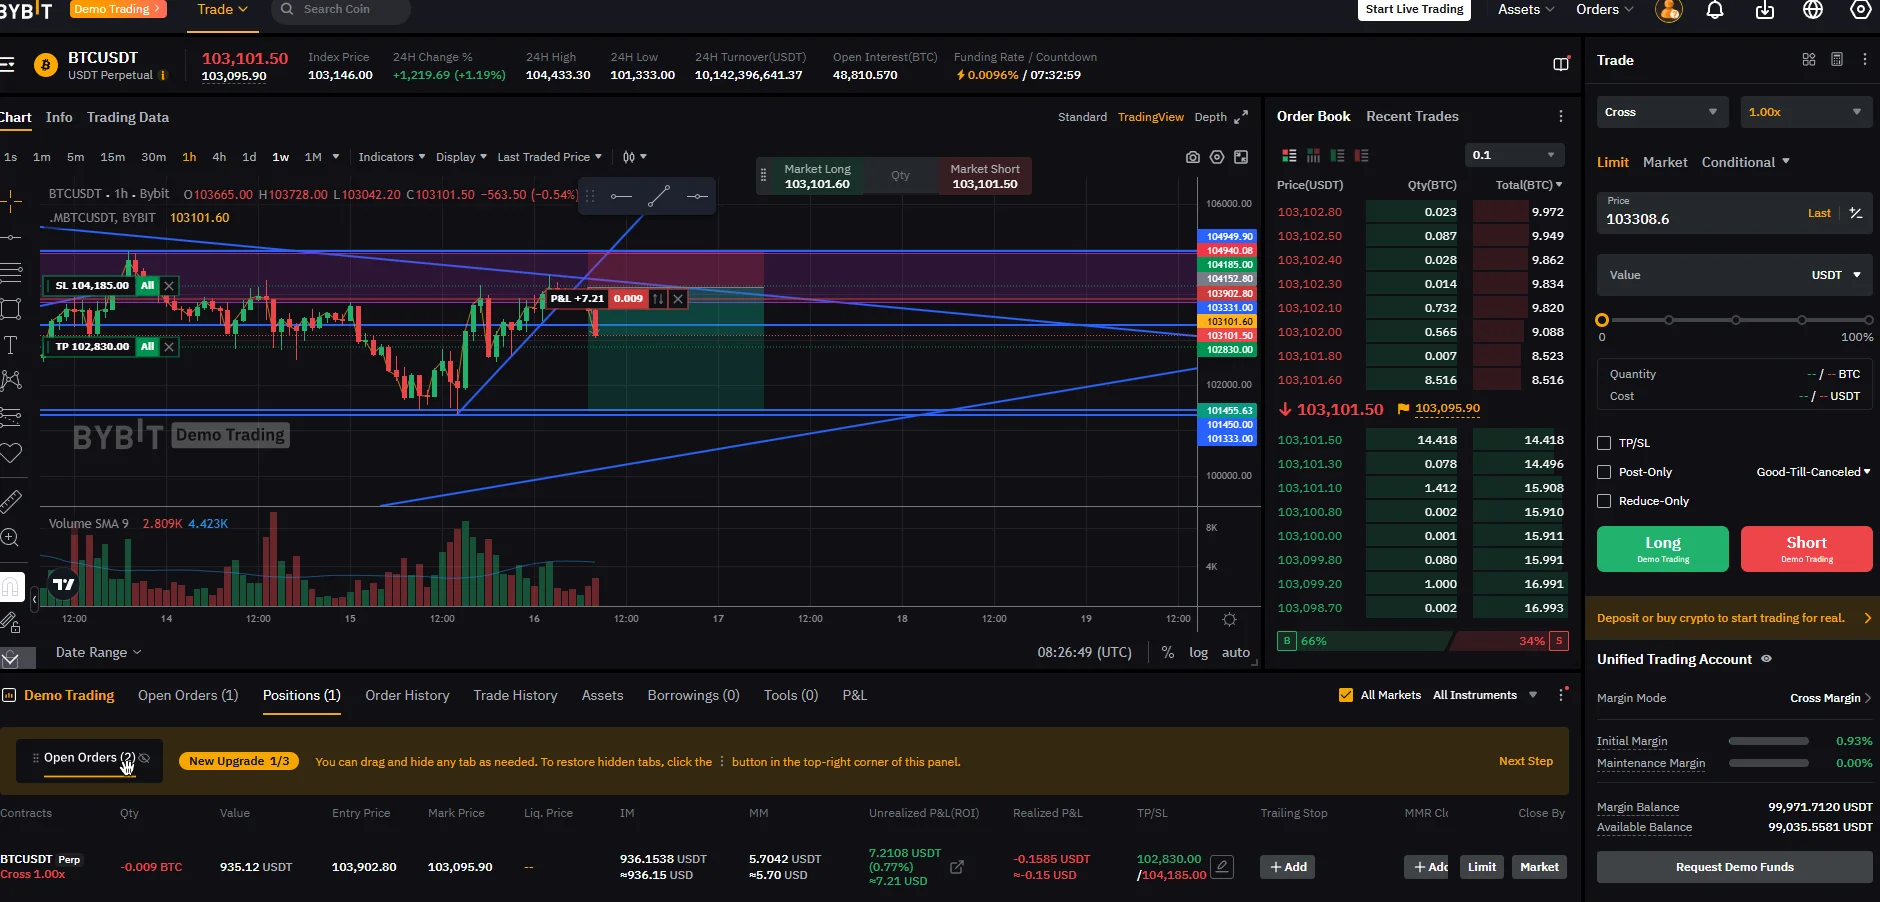Open the Cross margin mode dropdown

click(1661, 112)
